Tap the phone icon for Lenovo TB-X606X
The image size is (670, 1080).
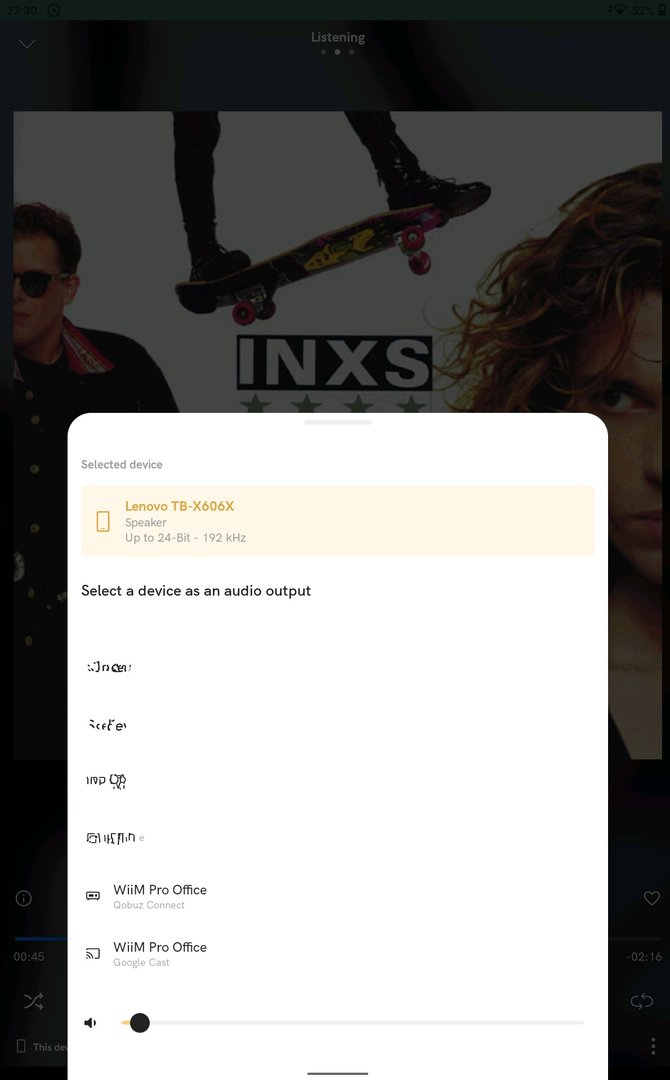coord(103,521)
